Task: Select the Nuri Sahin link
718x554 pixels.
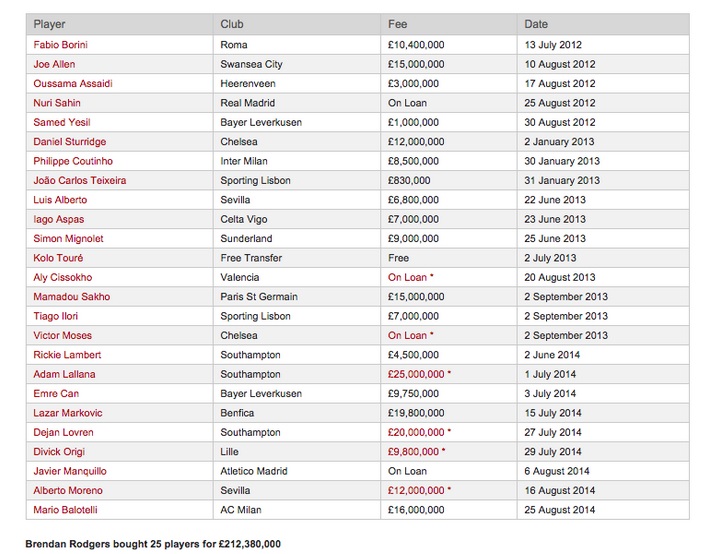Action: pyautogui.click(x=58, y=103)
